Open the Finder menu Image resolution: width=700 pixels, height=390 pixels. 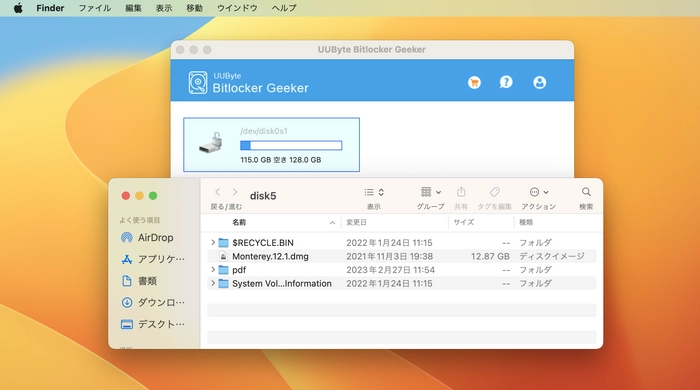50,8
